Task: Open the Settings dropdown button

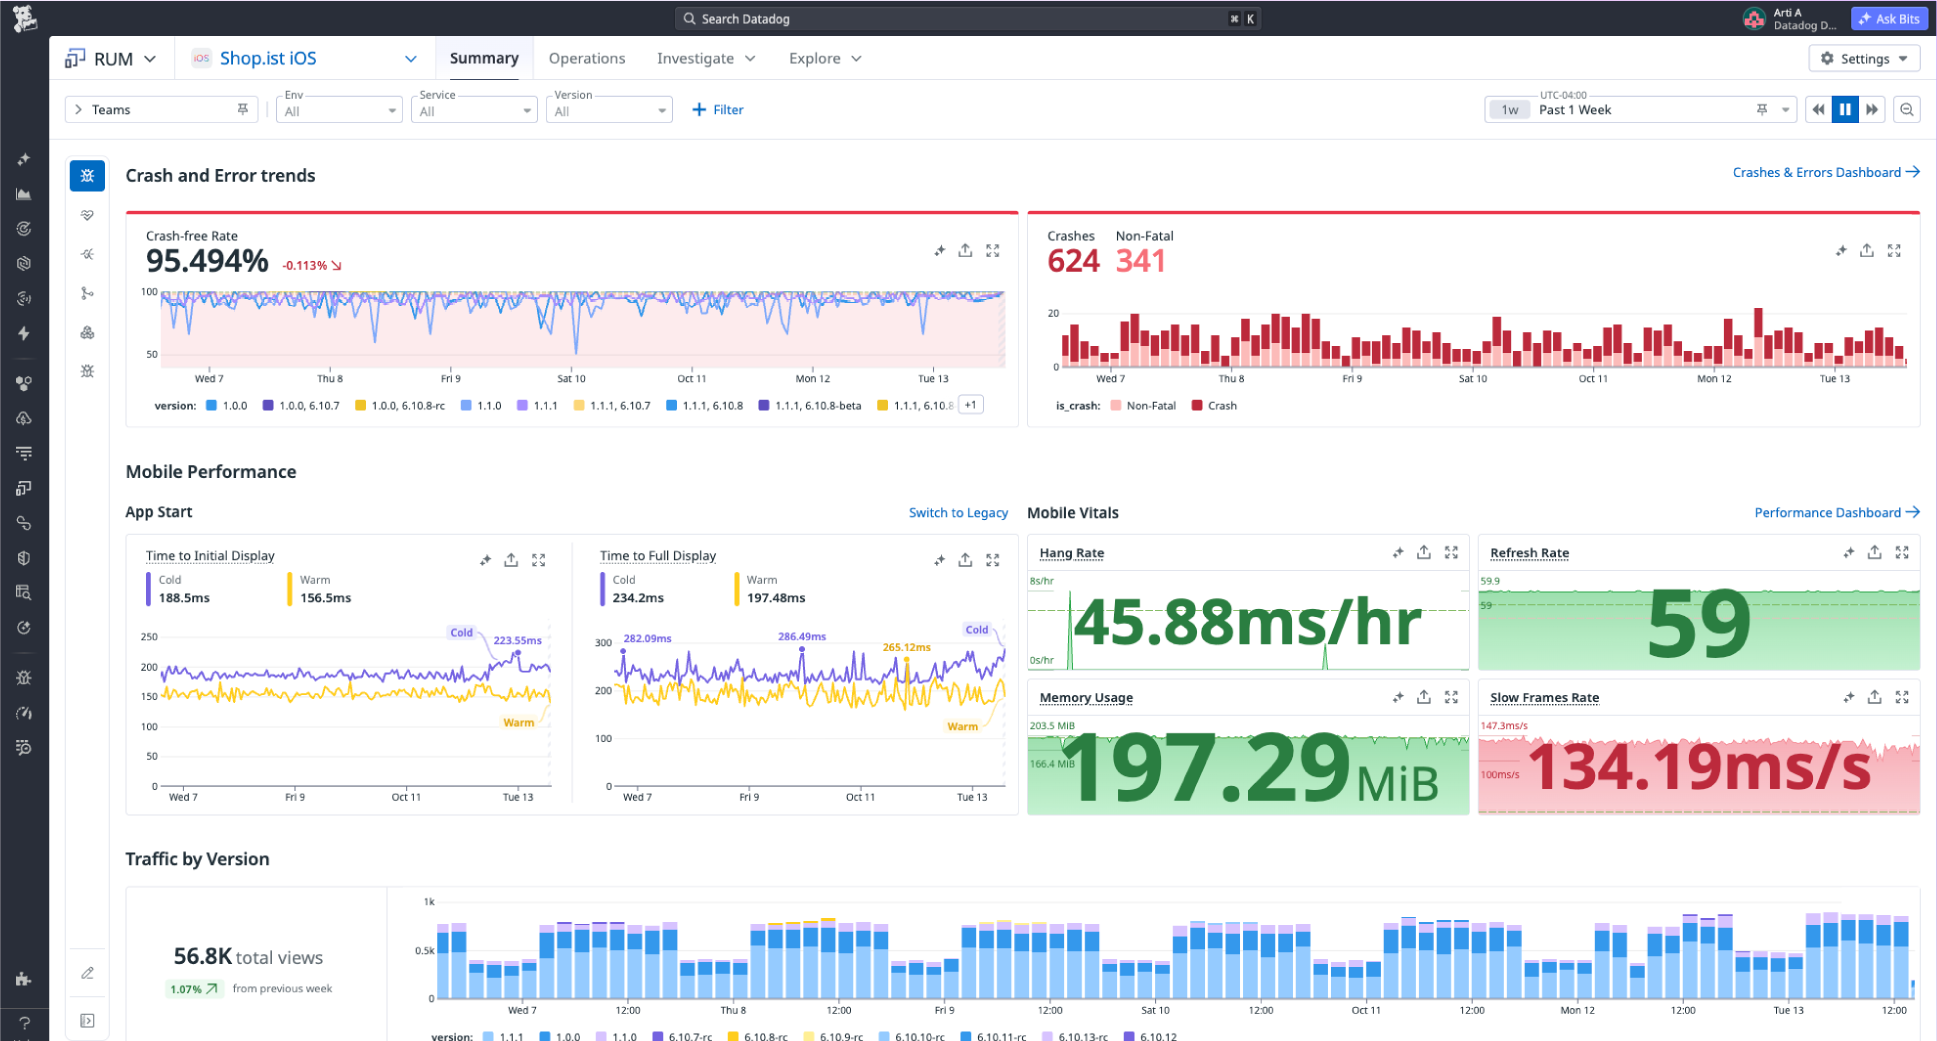Action: [x=1864, y=59]
